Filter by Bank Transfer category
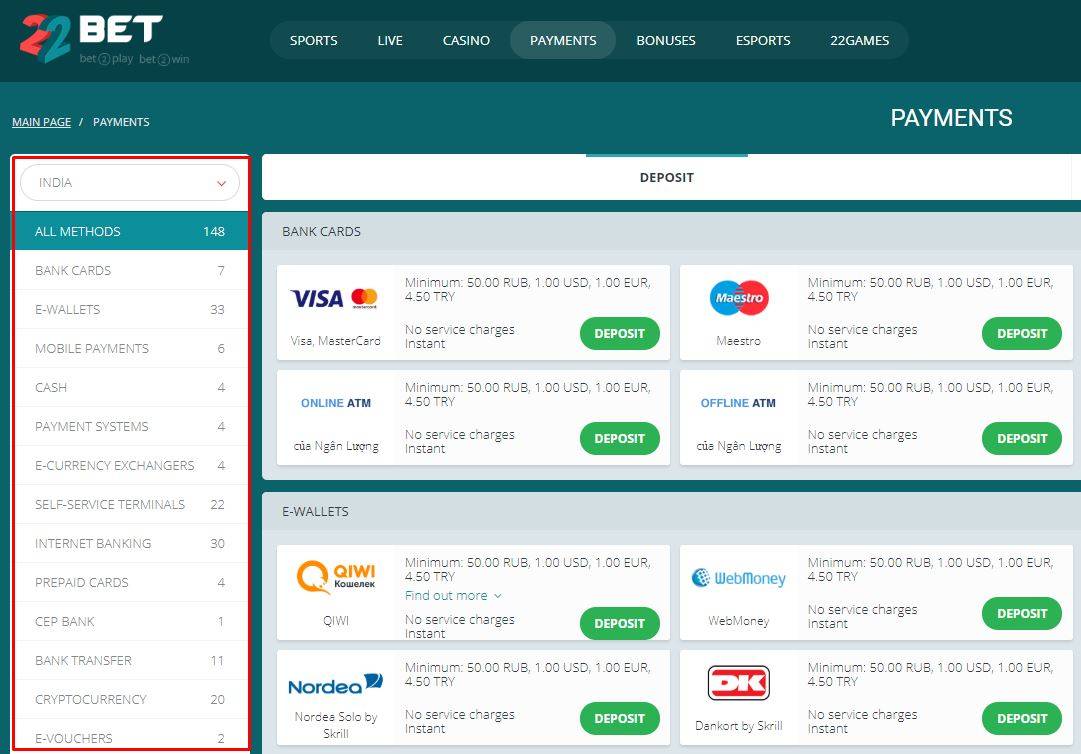 [130, 660]
